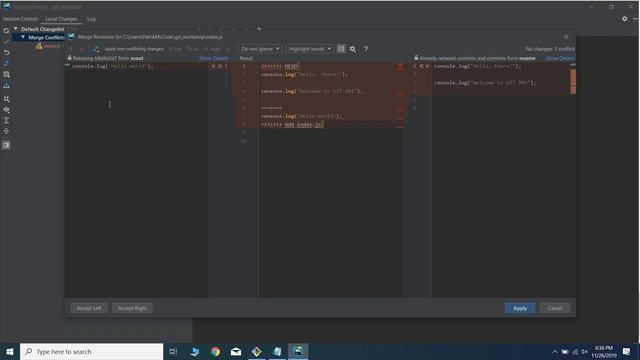Click the eye View Options icon
This screenshot has height=360, width=640.
click(6, 110)
